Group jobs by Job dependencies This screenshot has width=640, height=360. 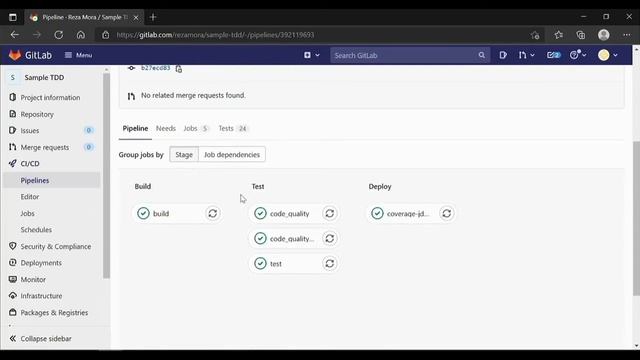(x=232, y=155)
